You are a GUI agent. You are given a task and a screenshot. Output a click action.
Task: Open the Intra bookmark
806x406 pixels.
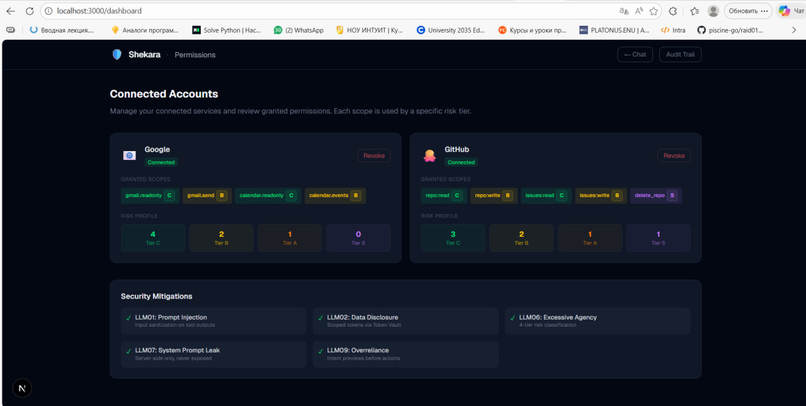tap(673, 30)
